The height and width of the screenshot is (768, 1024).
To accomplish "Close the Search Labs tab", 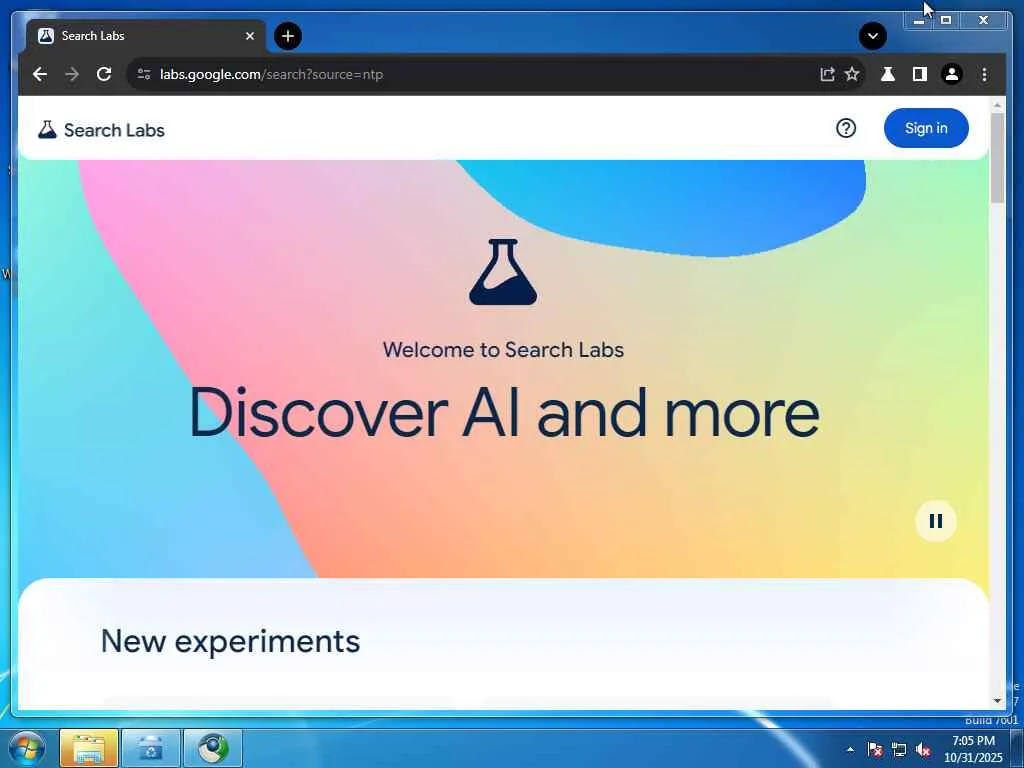I will pyautogui.click(x=249, y=36).
